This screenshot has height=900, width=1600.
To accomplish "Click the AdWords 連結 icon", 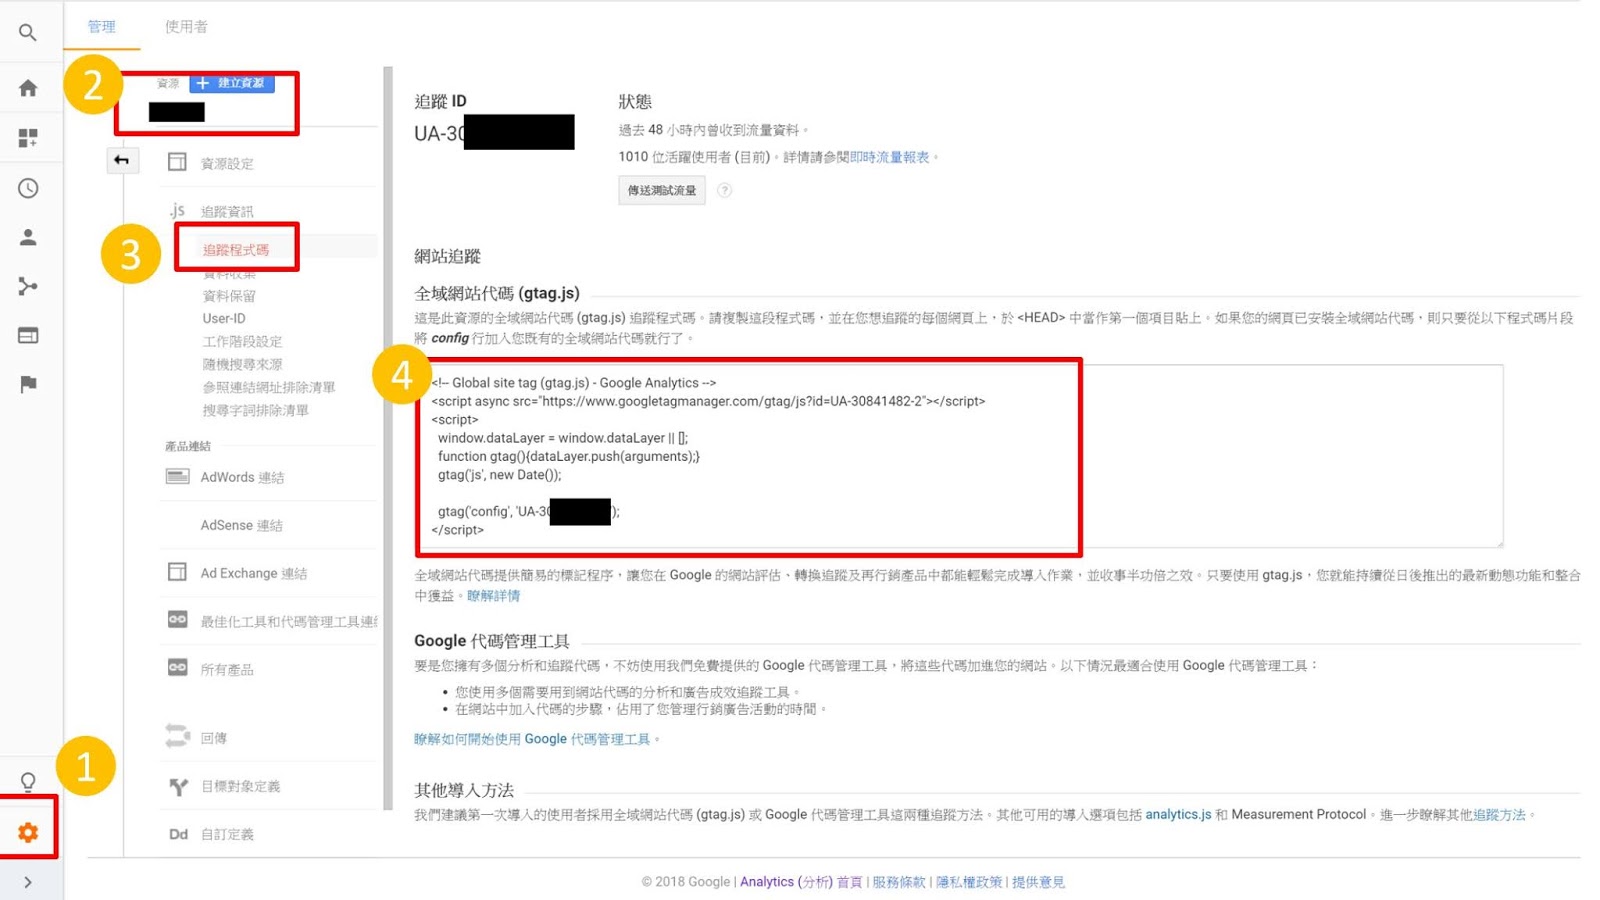I will point(177,476).
